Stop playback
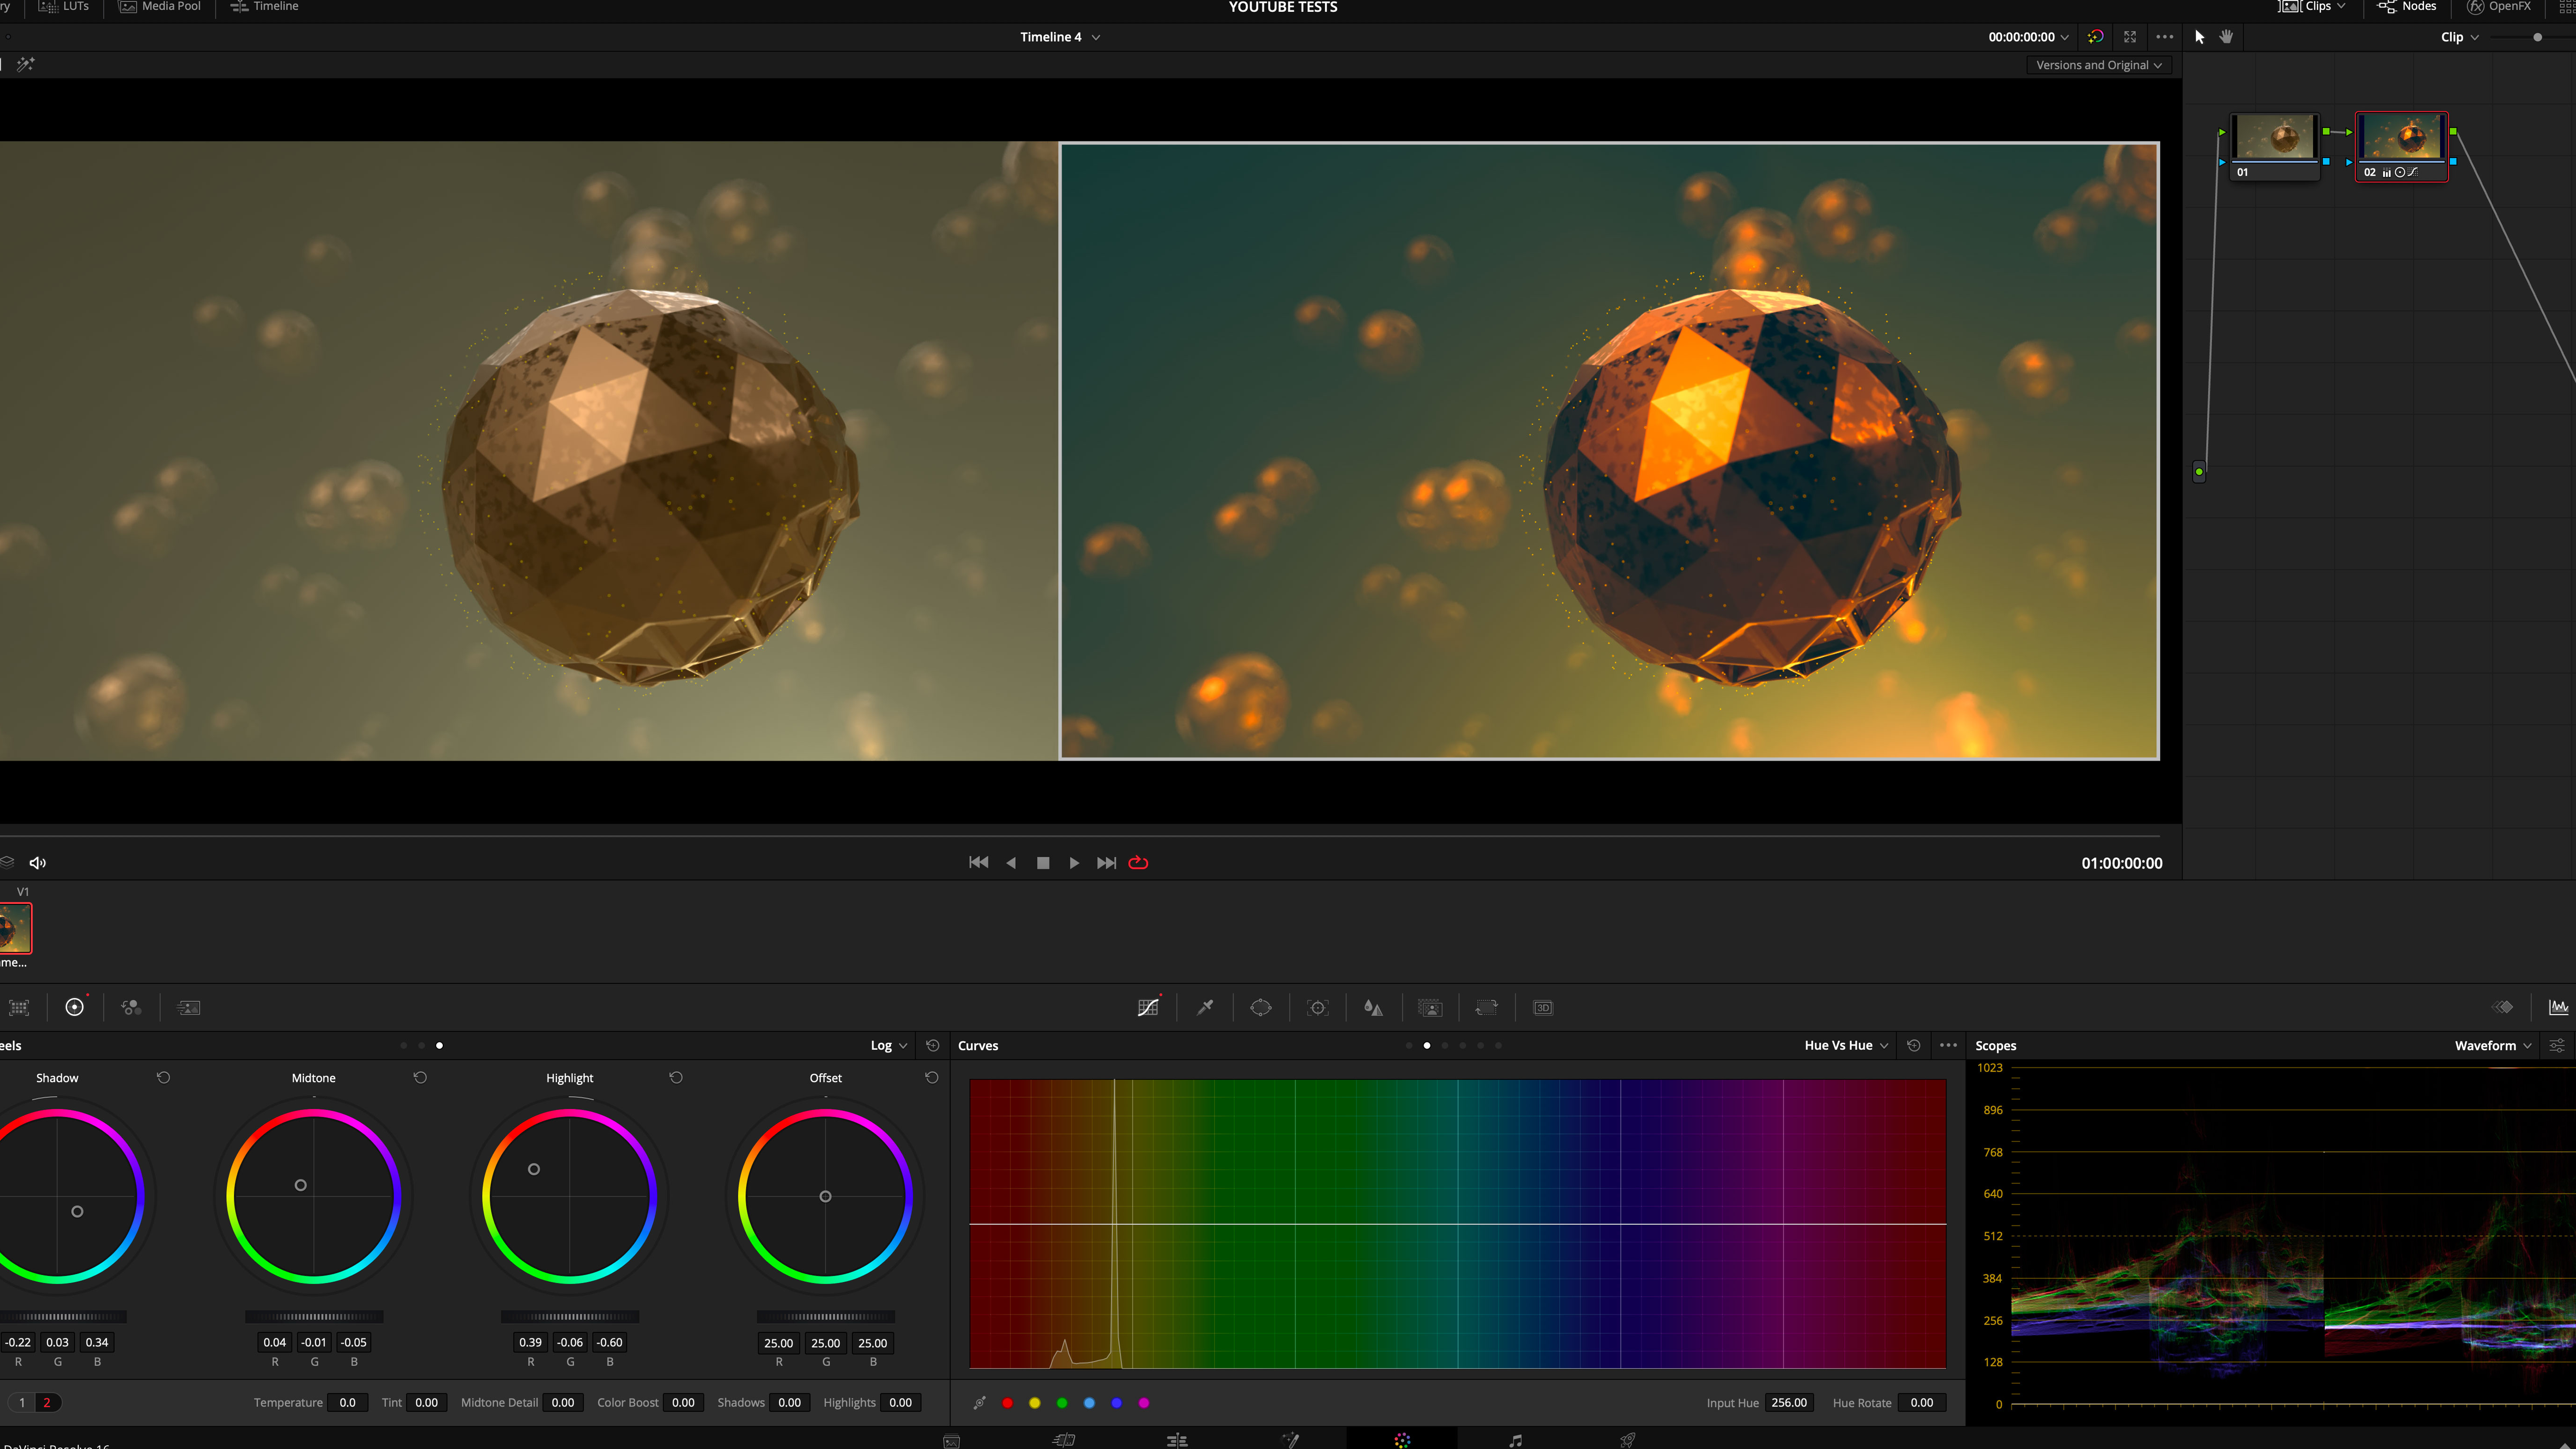 [x=1043, y=863]
